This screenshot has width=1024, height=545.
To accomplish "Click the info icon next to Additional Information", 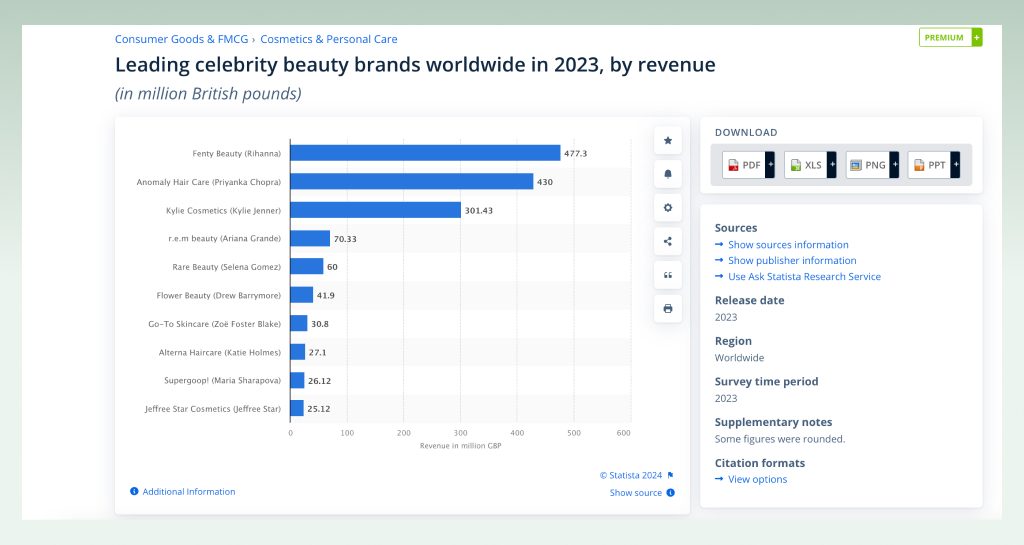I will click(x=134, y=491).
